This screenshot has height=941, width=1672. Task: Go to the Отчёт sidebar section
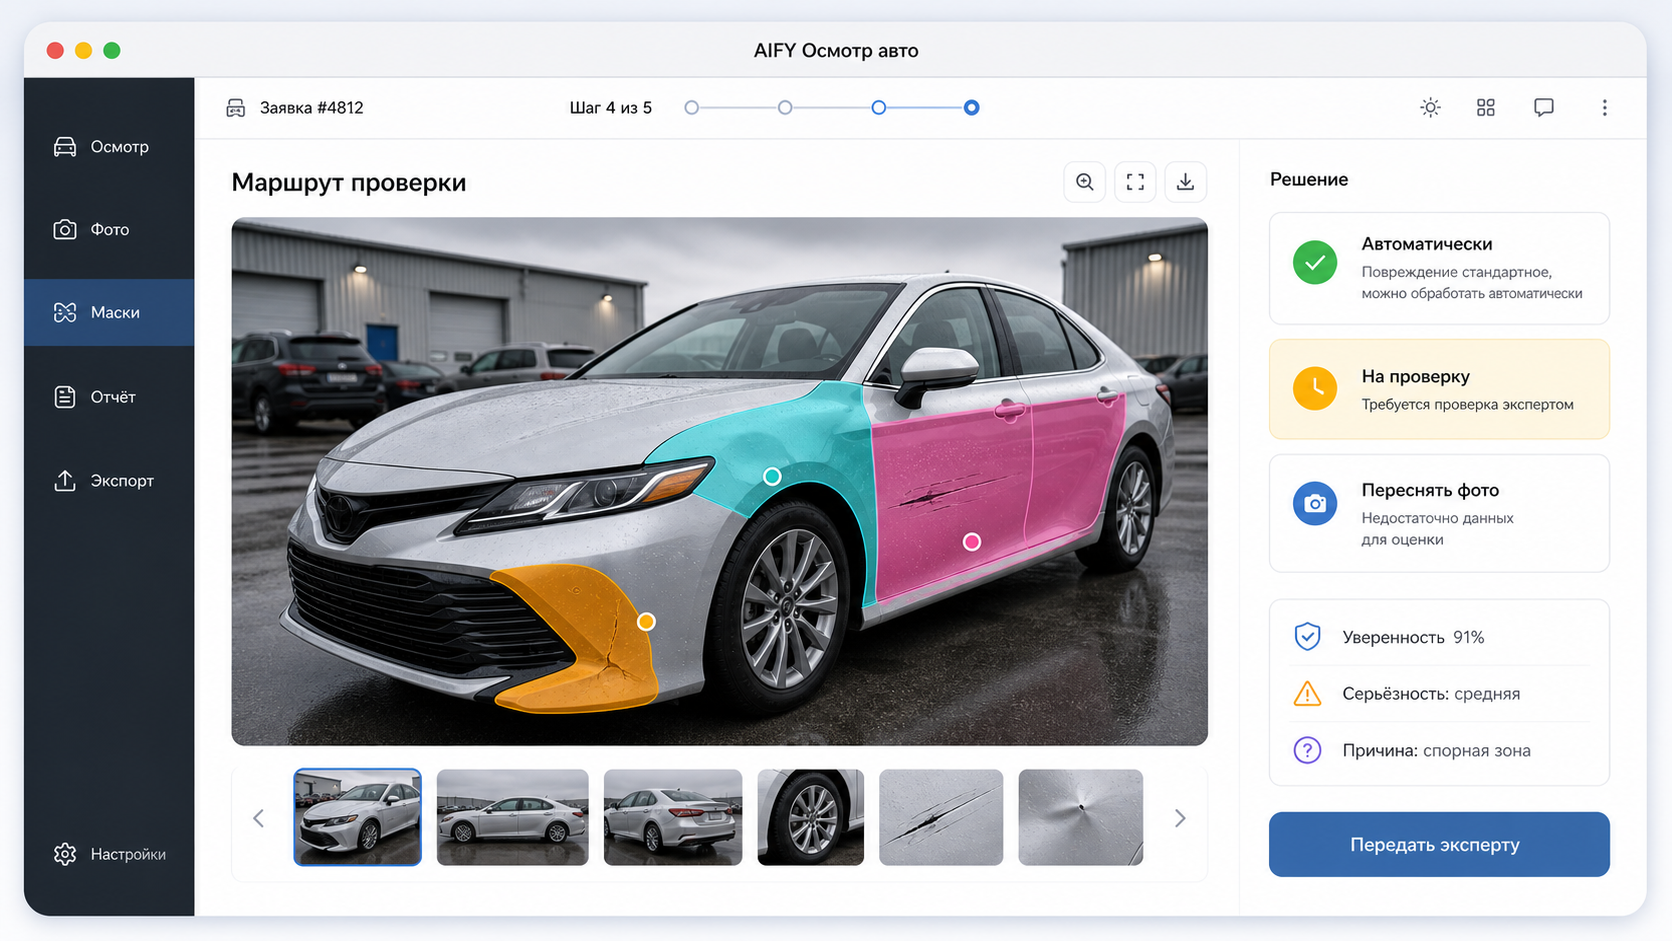[109, 397]
